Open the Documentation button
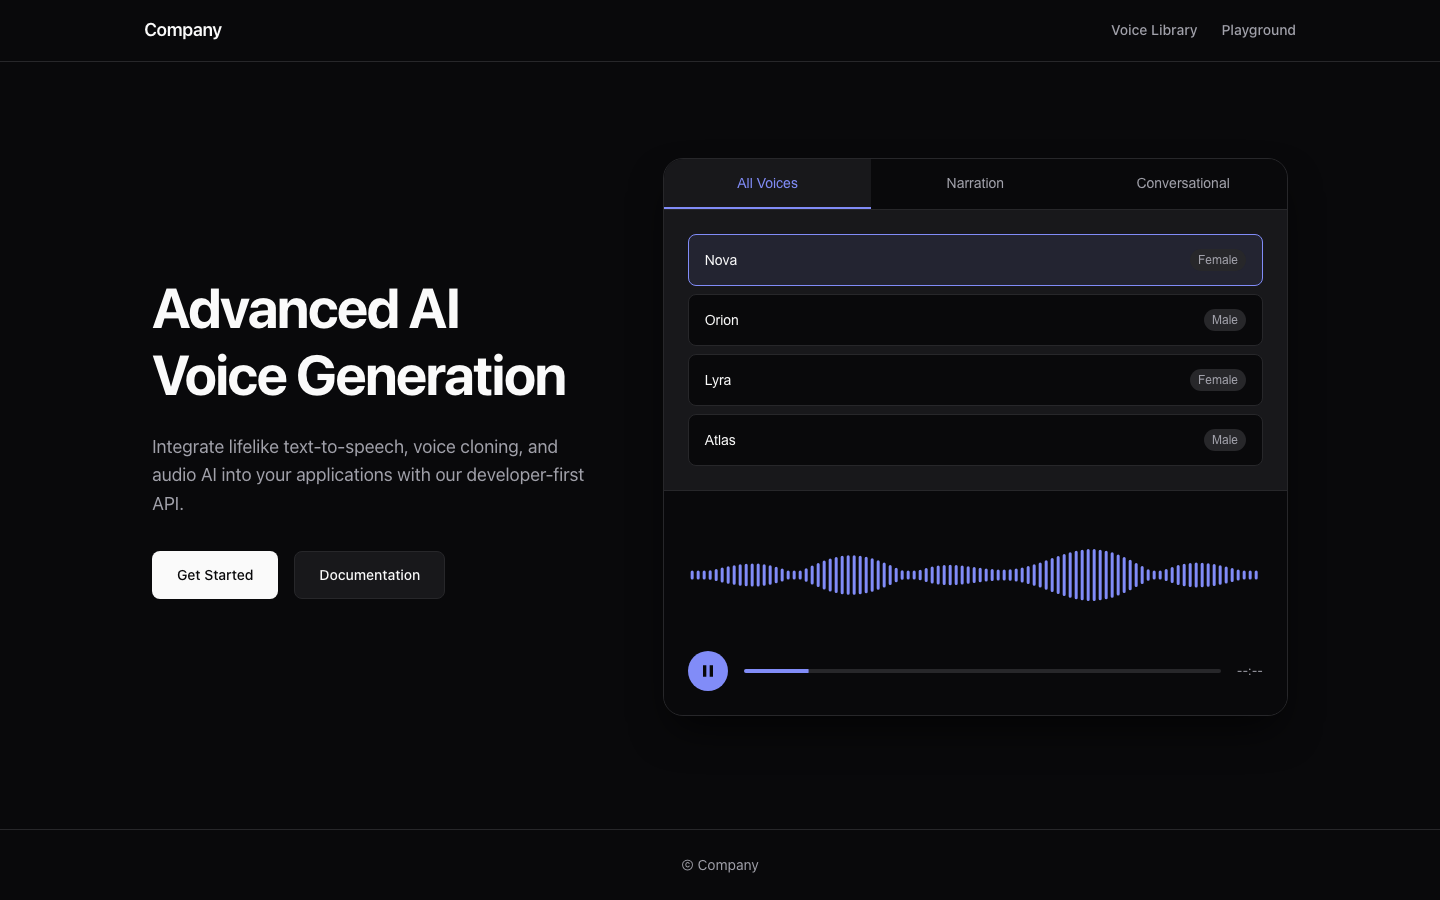The width and height of the screenshot is (1440, 900). click(x=369, y=575)
